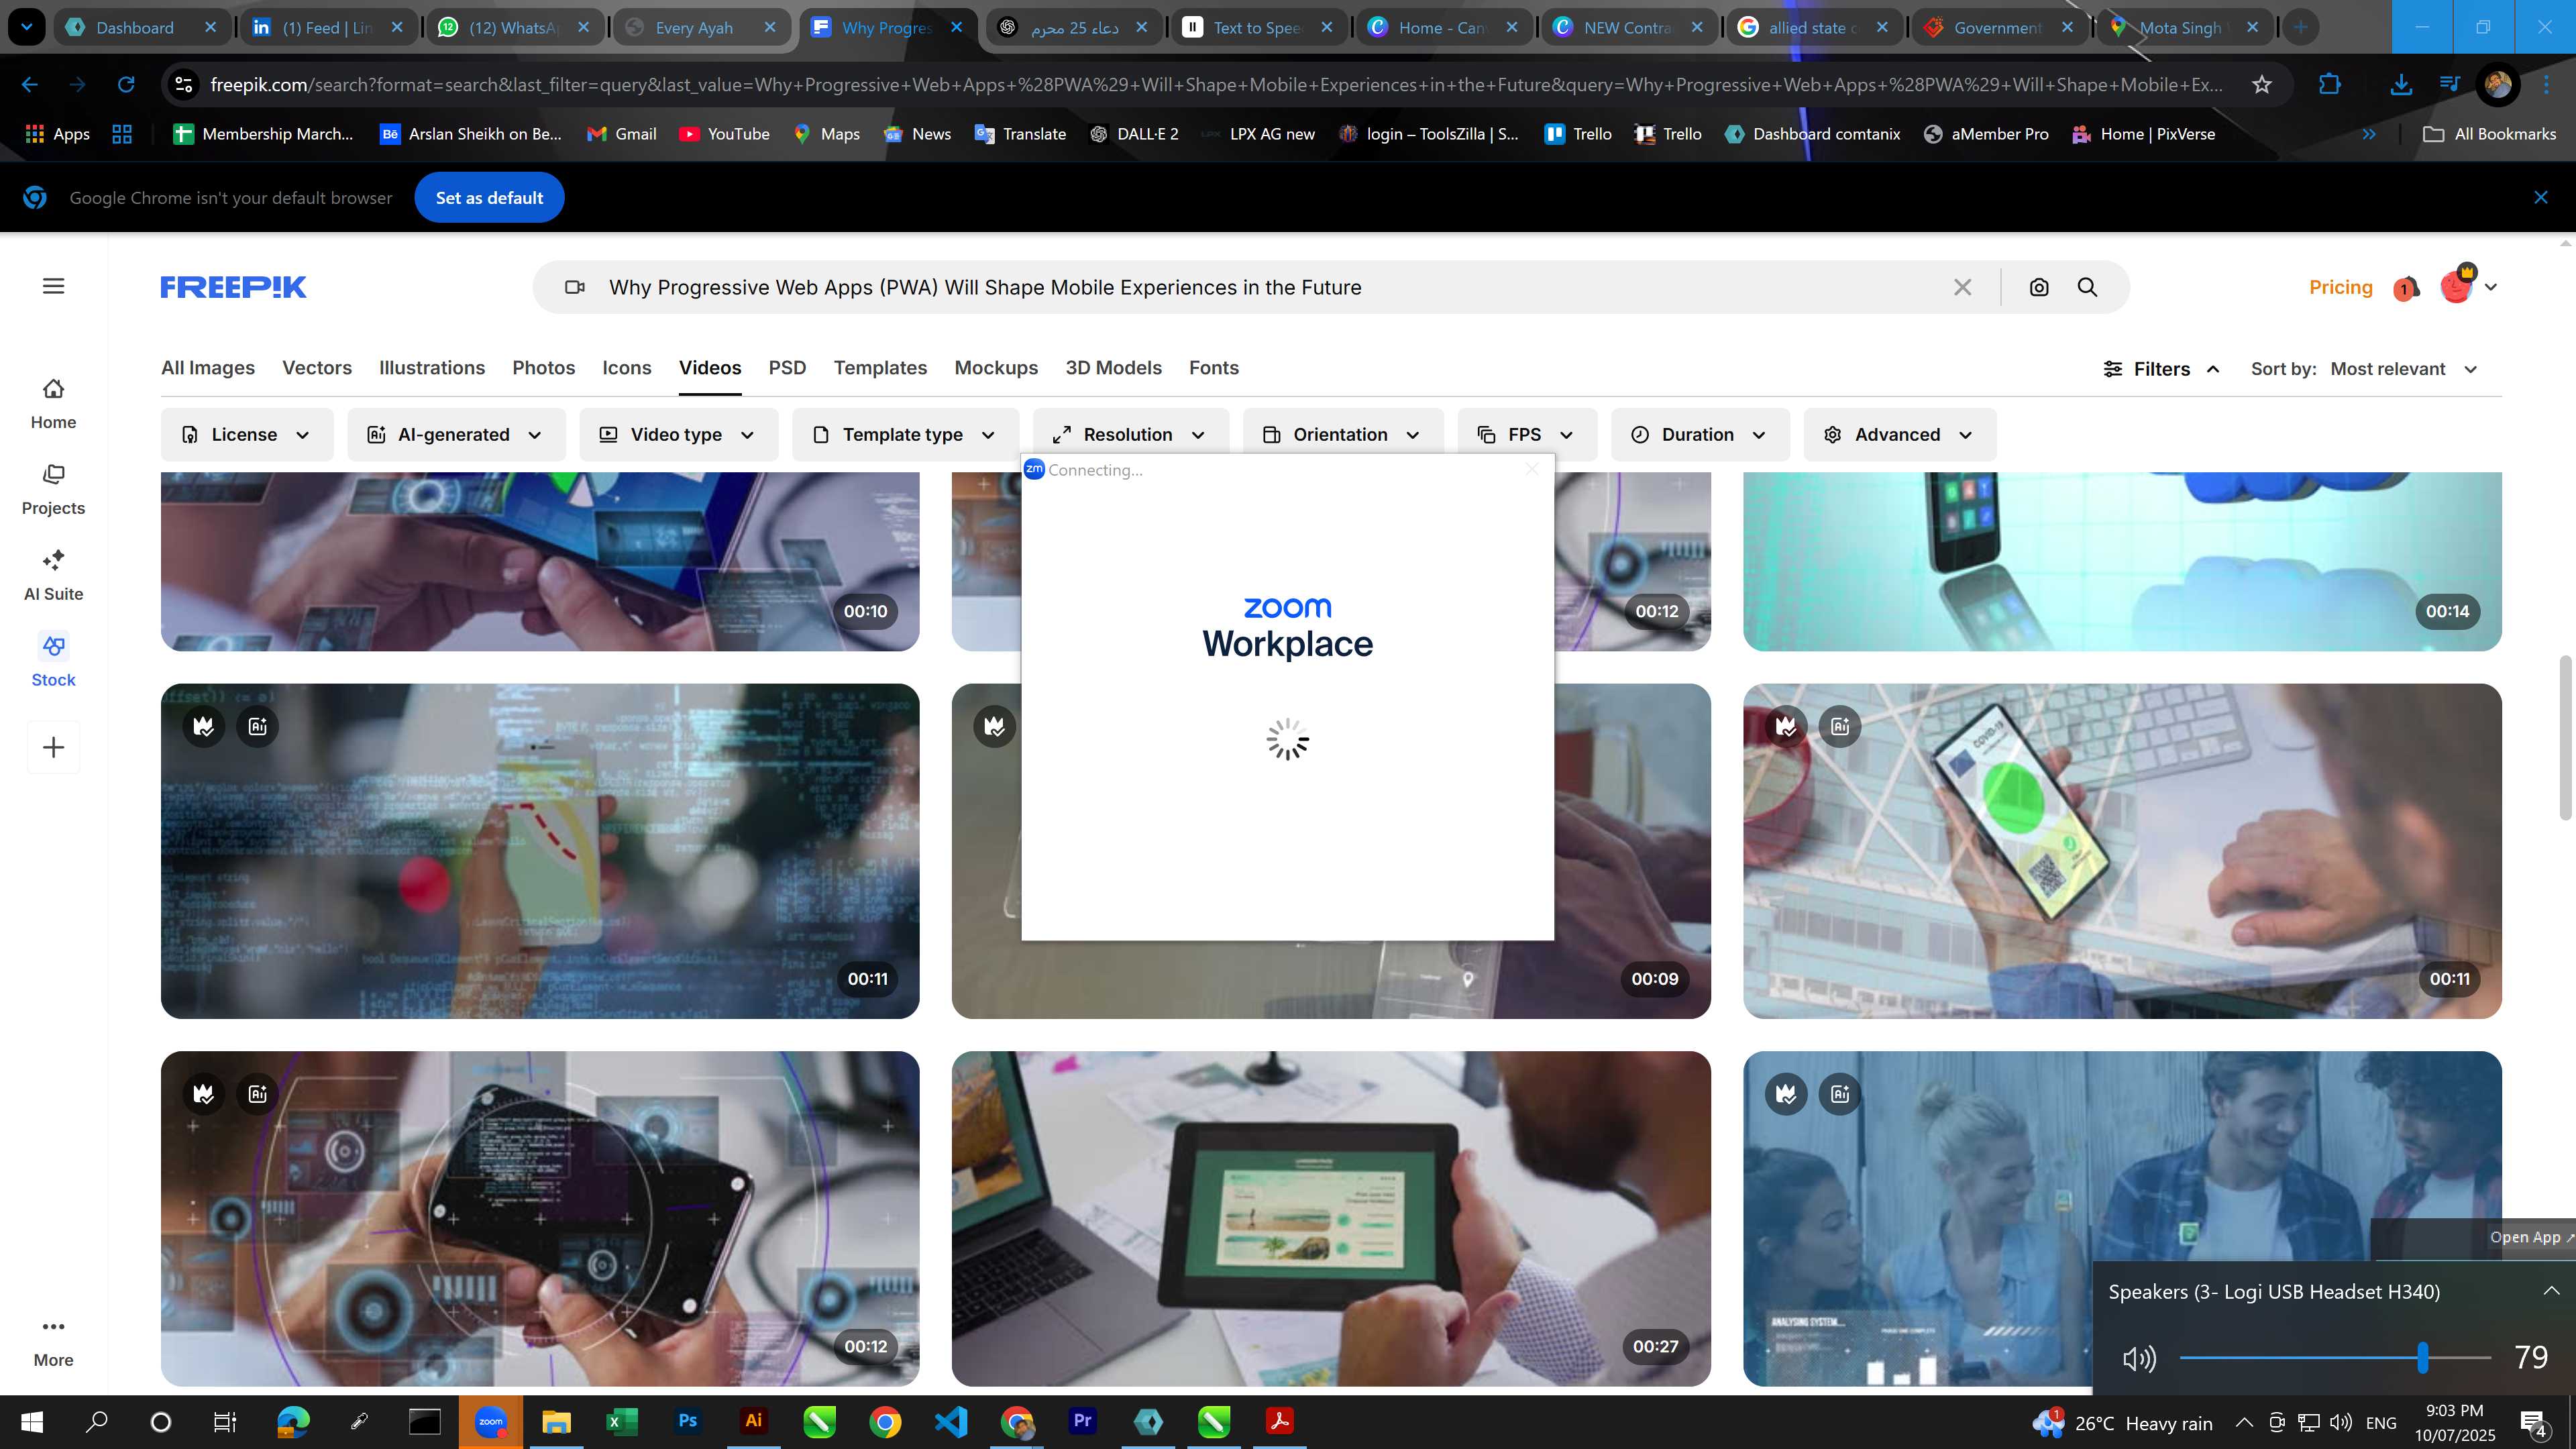Click Set as default button
Screen dimensions: 2576x1449
tap(489, 198)
